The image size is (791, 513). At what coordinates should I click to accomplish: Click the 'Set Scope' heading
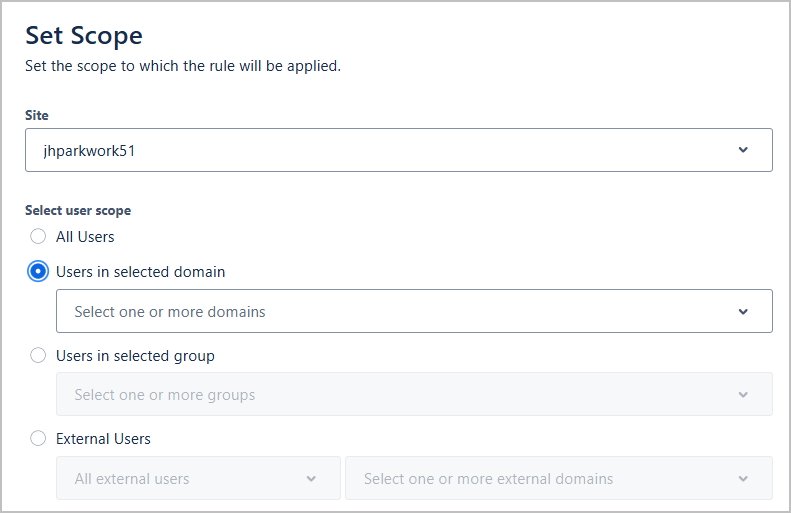pos(84,36)
